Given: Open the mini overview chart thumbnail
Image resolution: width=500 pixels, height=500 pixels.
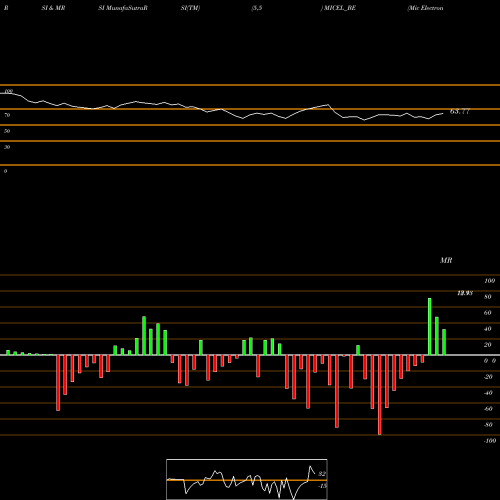Looking at the screenshot, I should pyautogui.click(x=247, y=479).
